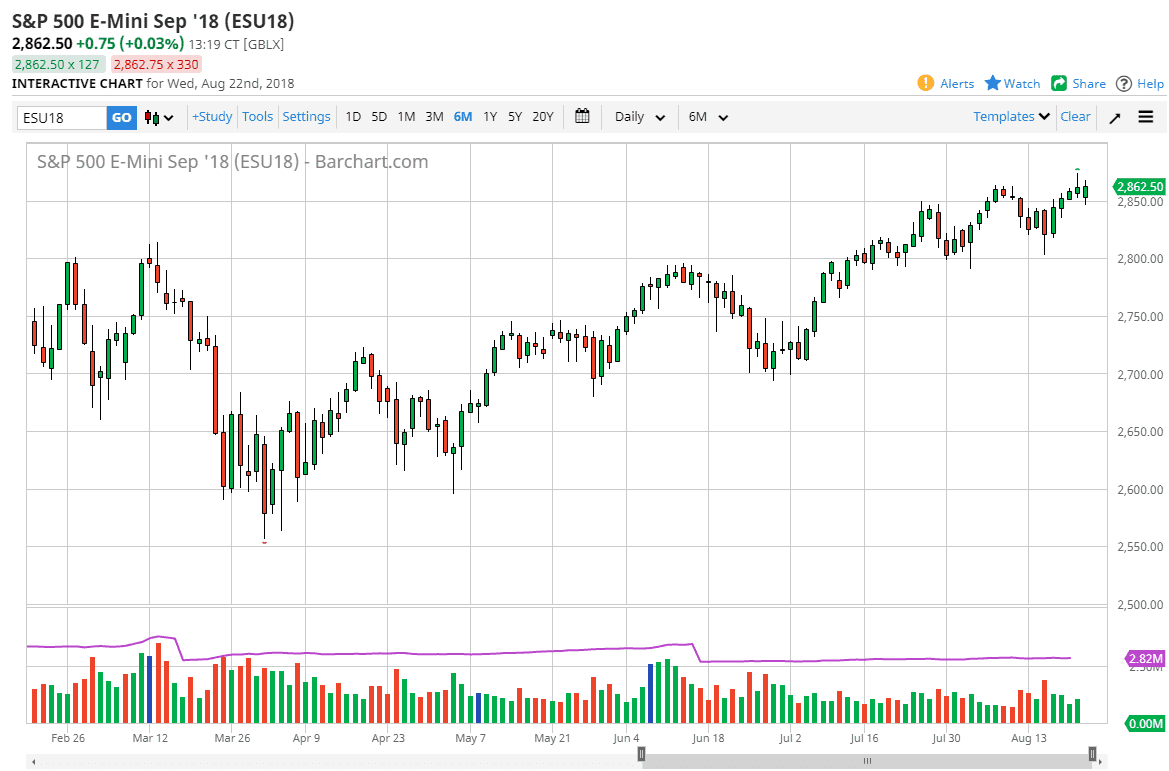
Task: Open the candlestick chart type selector
Action: (159, 117)
